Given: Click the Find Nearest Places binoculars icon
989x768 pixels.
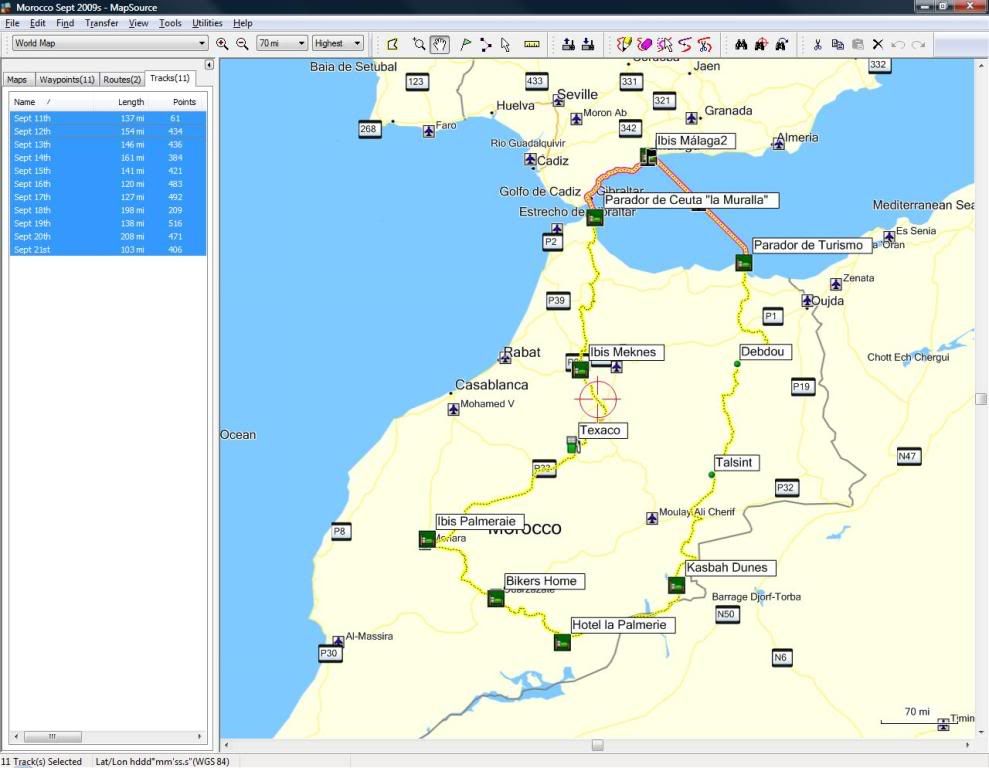Looking at the screenshot, I should pyautogui.click(x=761, y=44).
